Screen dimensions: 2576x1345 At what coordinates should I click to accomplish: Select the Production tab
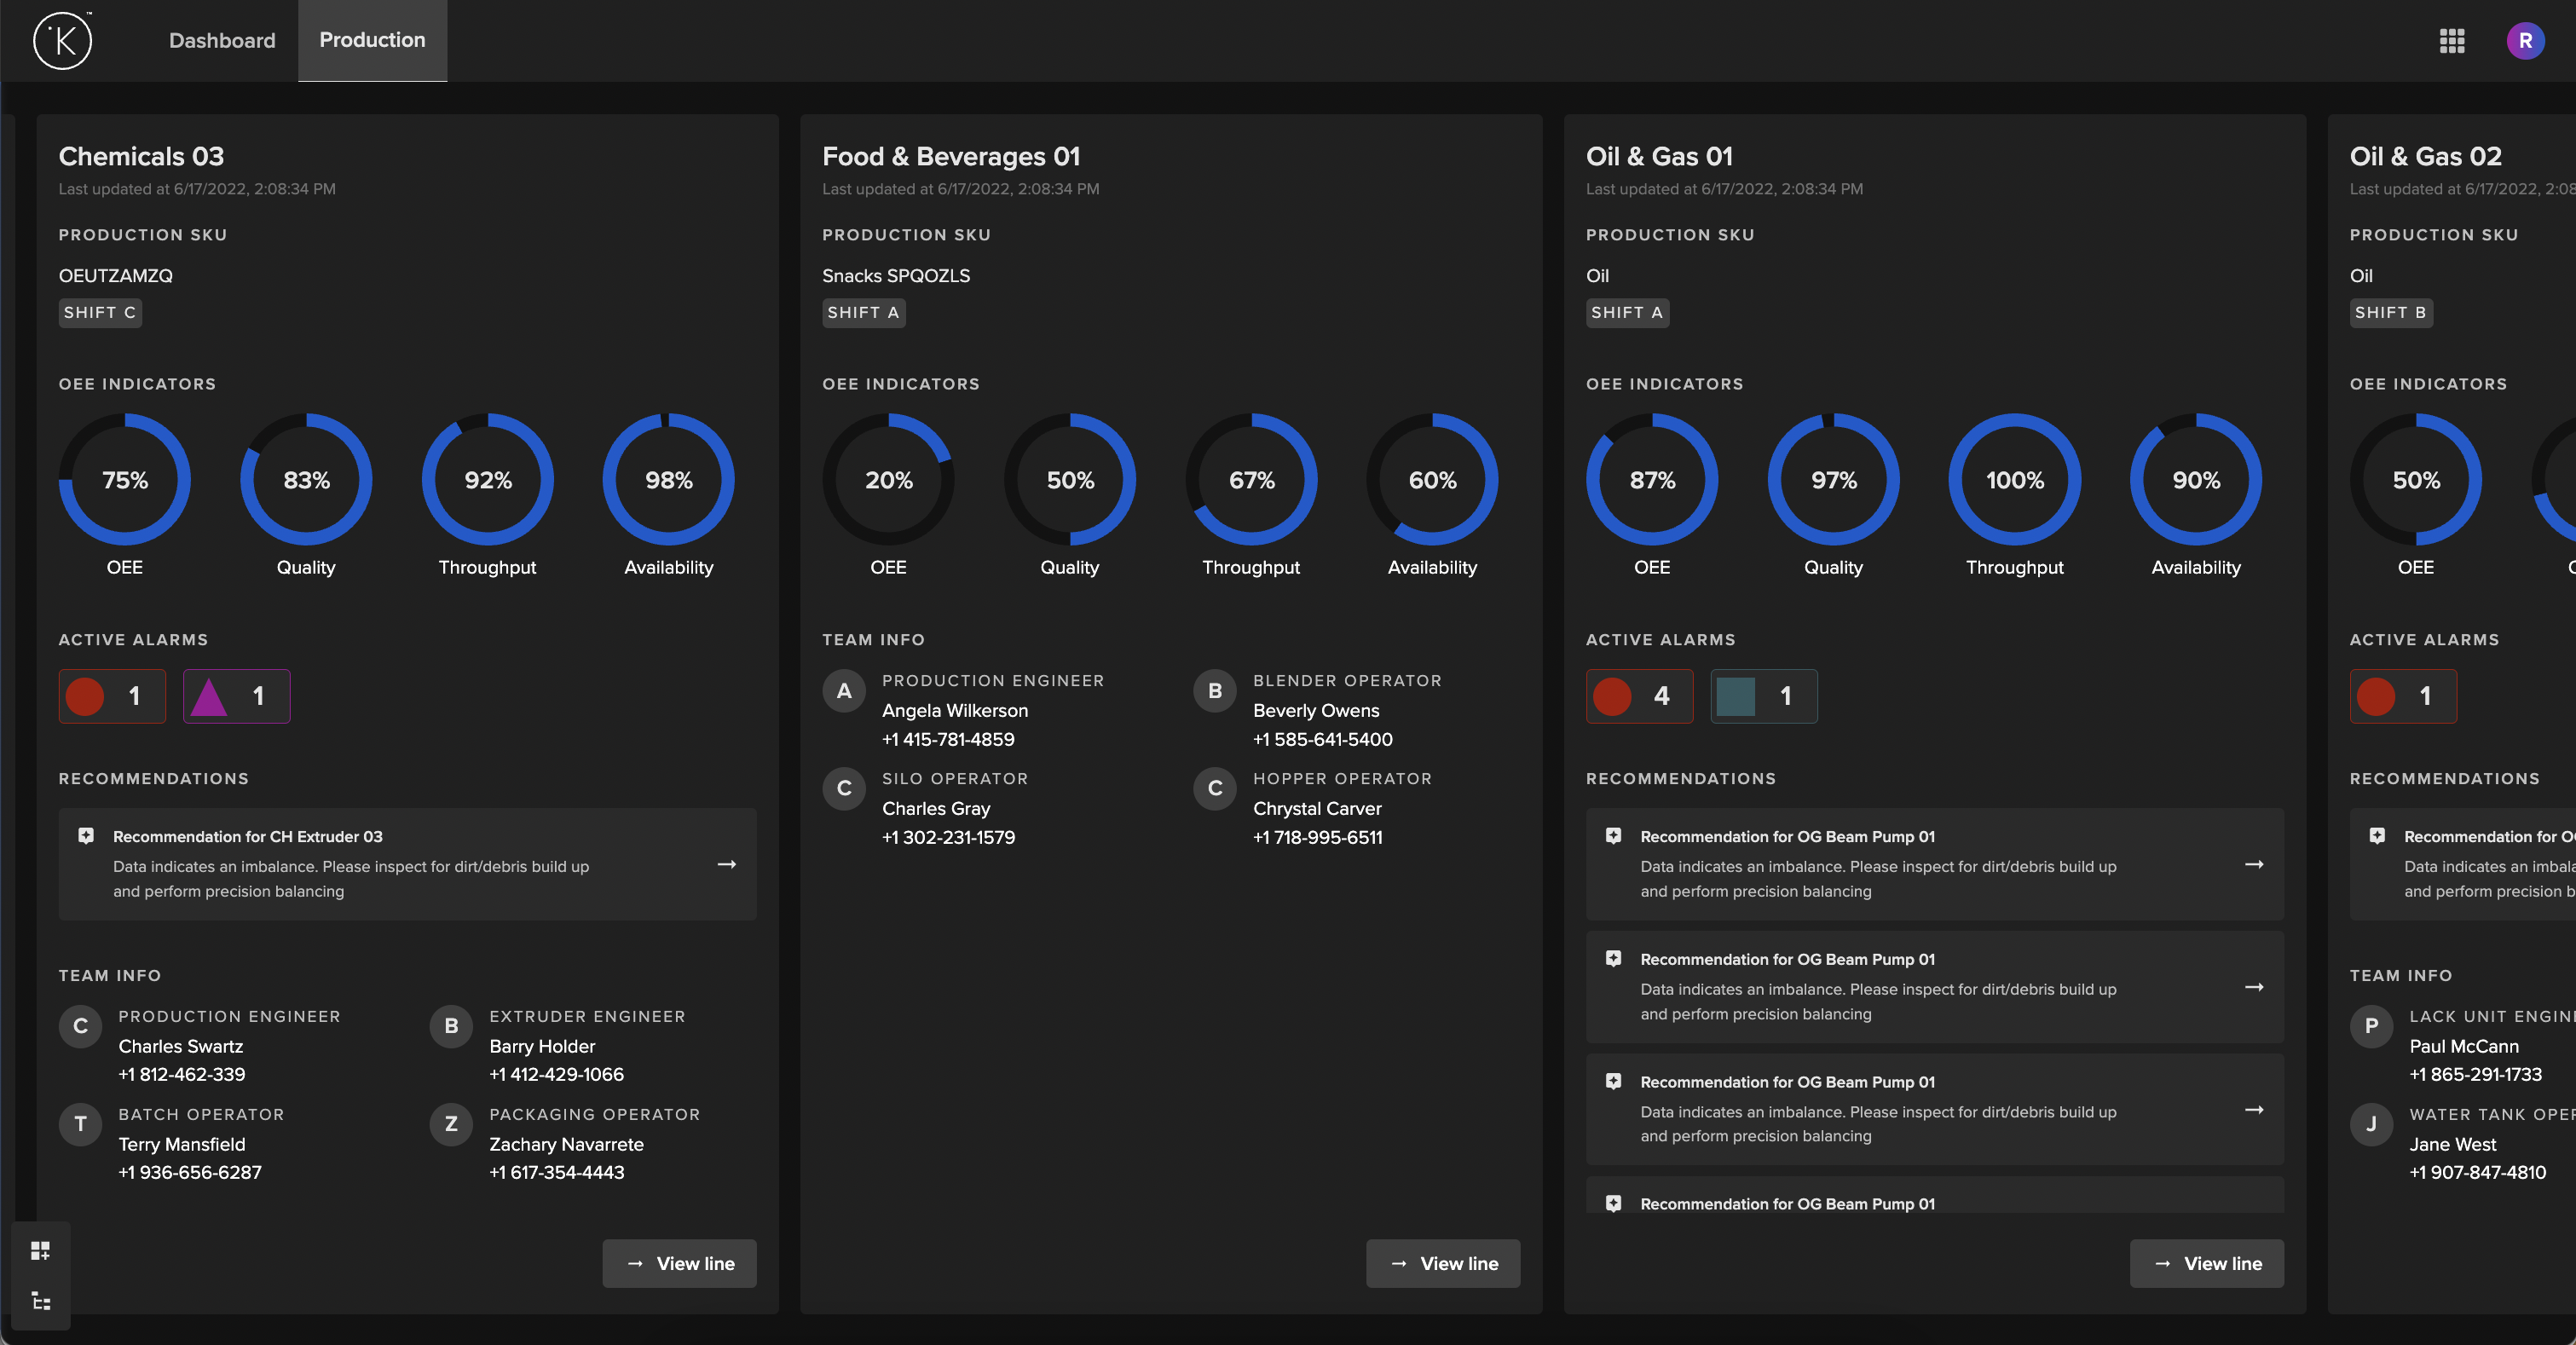(x=372, y=41)
